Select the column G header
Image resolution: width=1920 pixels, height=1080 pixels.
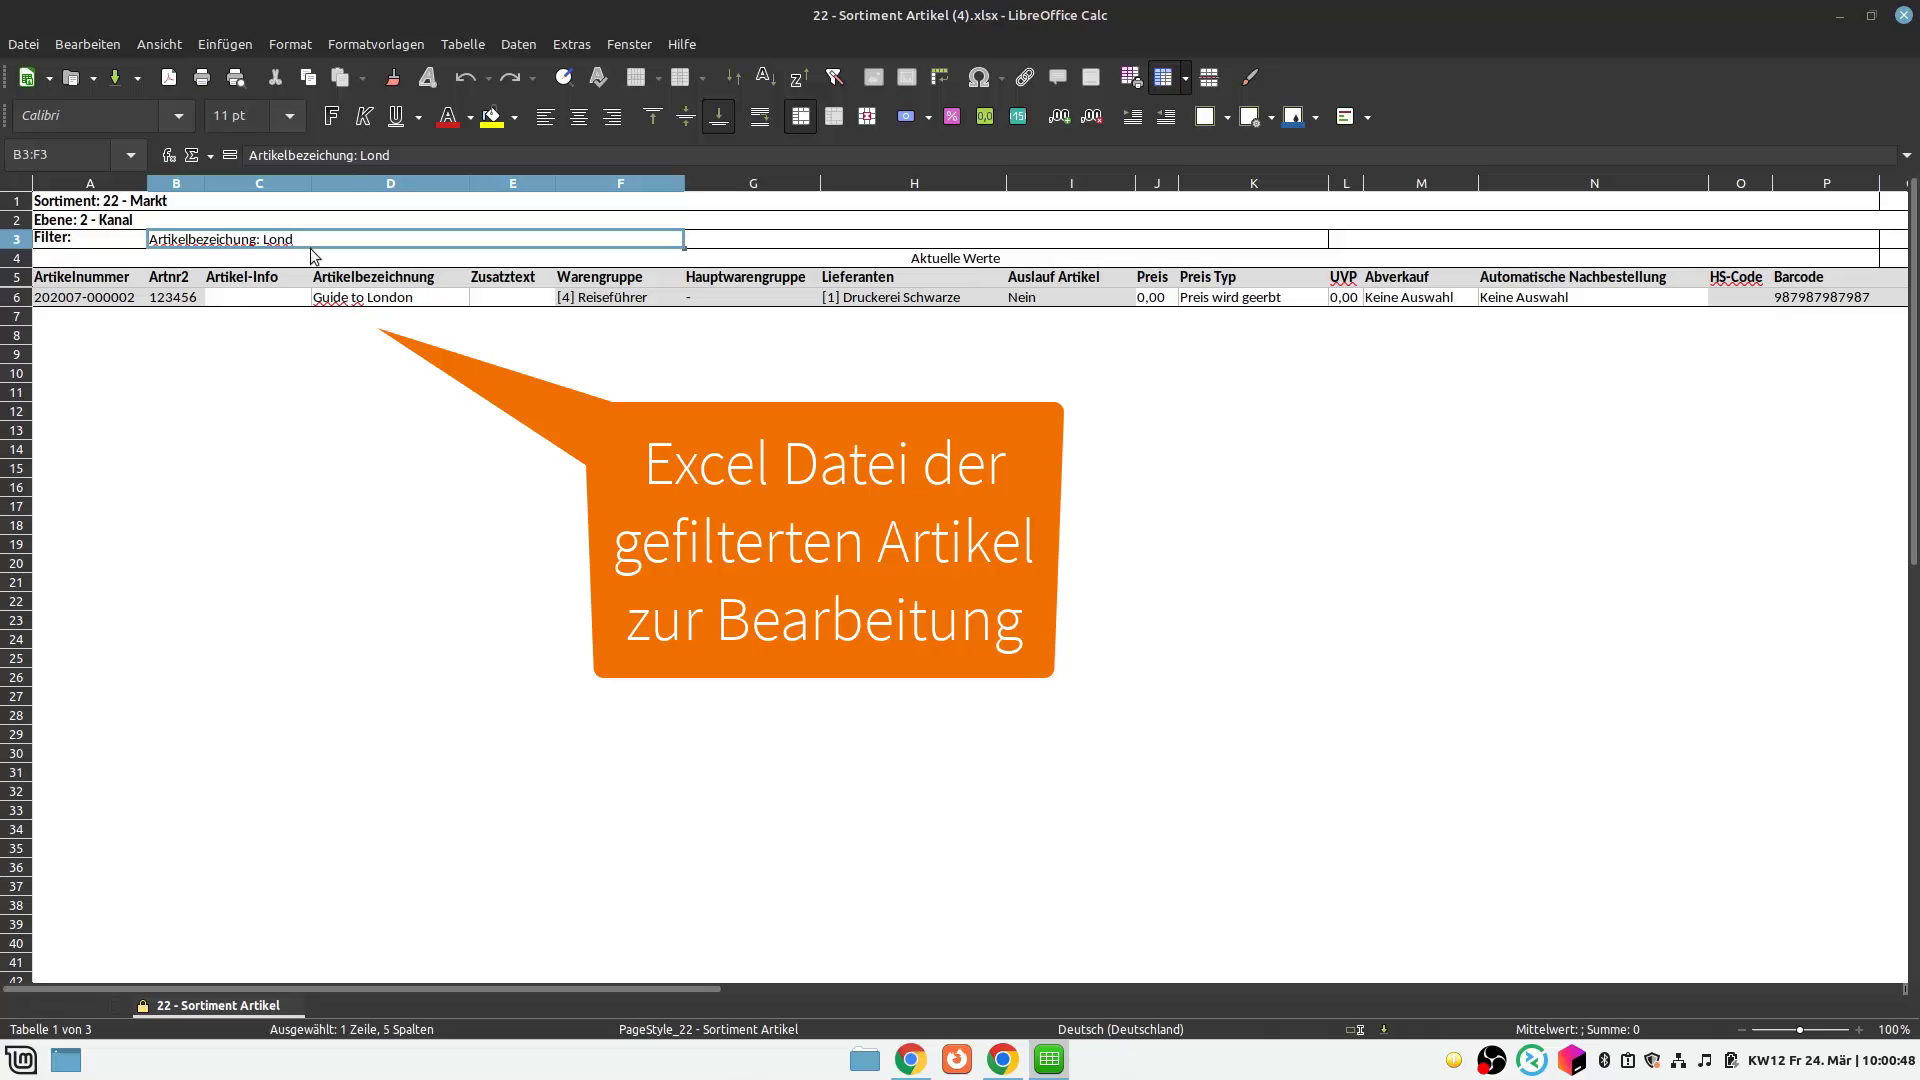coord(753,183)
